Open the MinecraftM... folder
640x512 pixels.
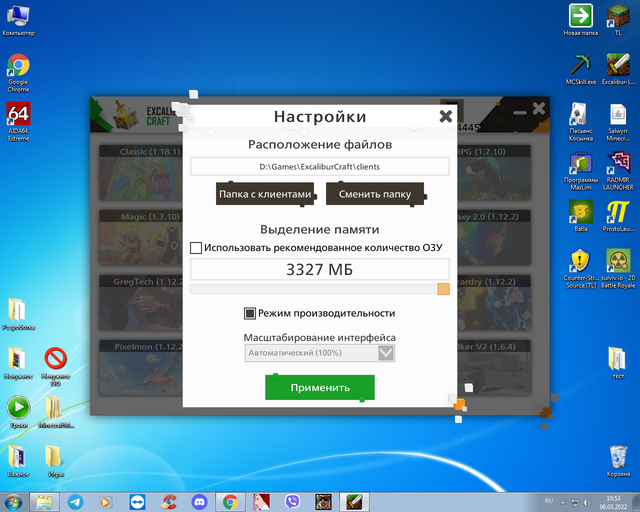coord(56,412)
